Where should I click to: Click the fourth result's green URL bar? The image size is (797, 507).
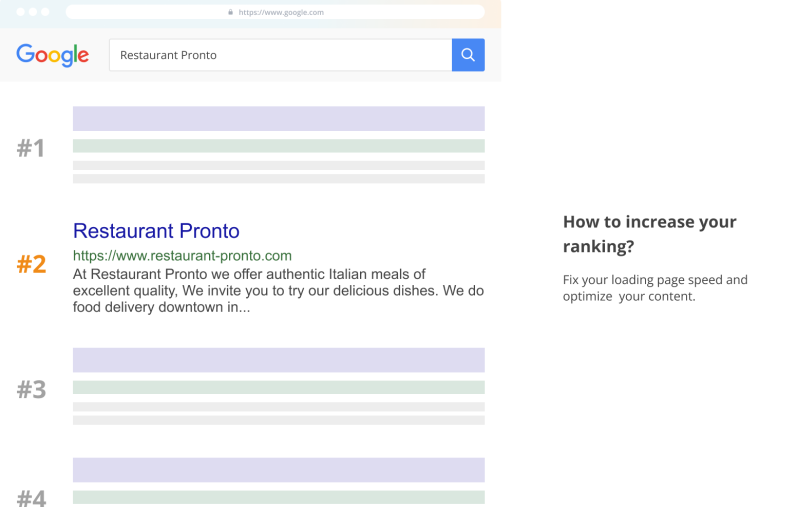[278, 497]
